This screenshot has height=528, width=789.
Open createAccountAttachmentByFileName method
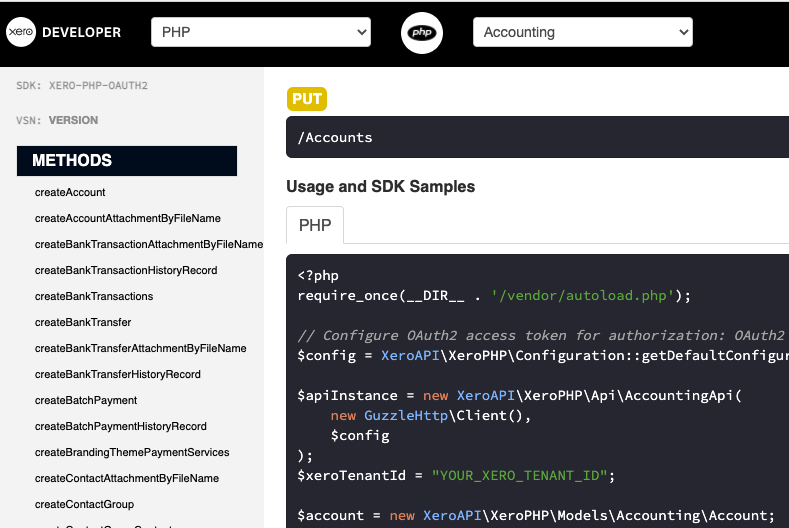click(x=128, y=218)
